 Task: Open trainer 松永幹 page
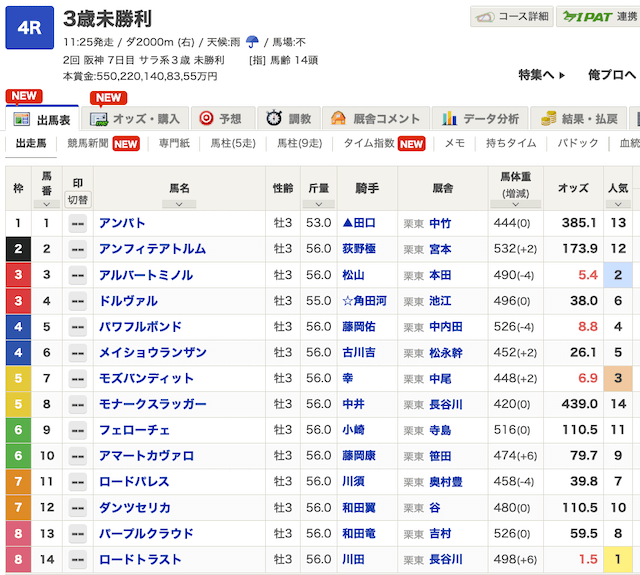point(446,353)
